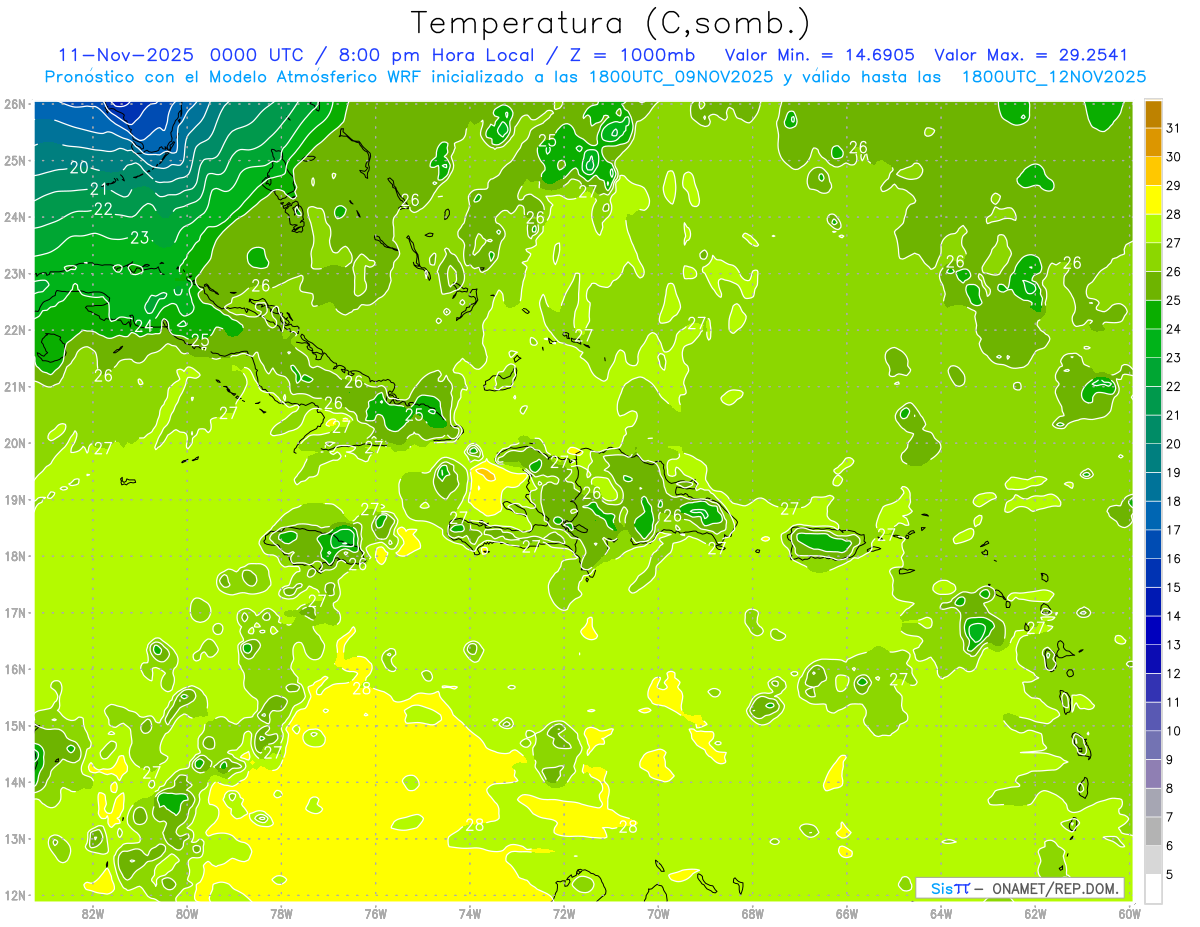Click the "16N" latitude axis label
Screen dimensions: 1200x927
coord(14,669)
